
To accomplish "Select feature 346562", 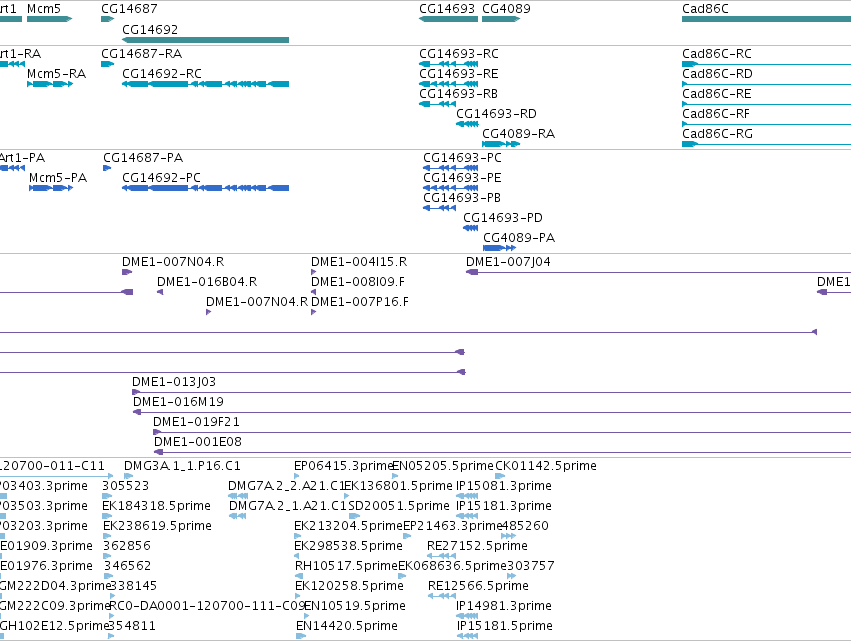I will click(x=109, y=576).
